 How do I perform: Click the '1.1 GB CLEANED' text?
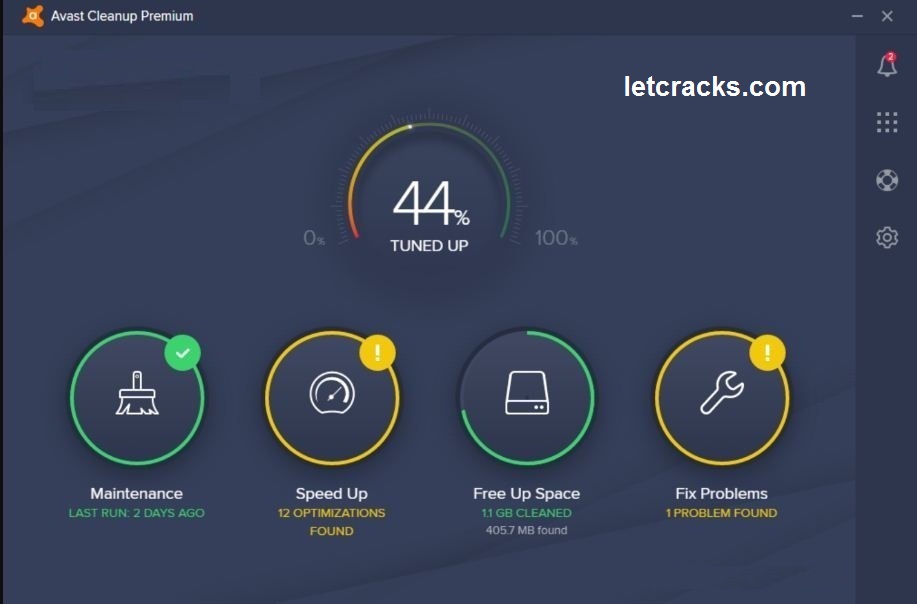coord(526,513)
